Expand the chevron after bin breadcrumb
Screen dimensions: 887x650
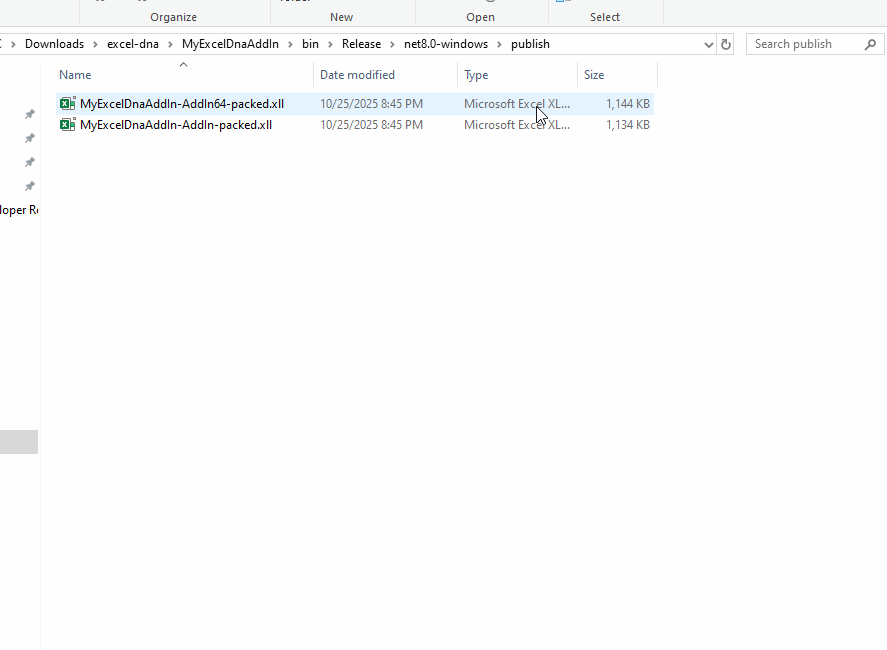point(331,44)
